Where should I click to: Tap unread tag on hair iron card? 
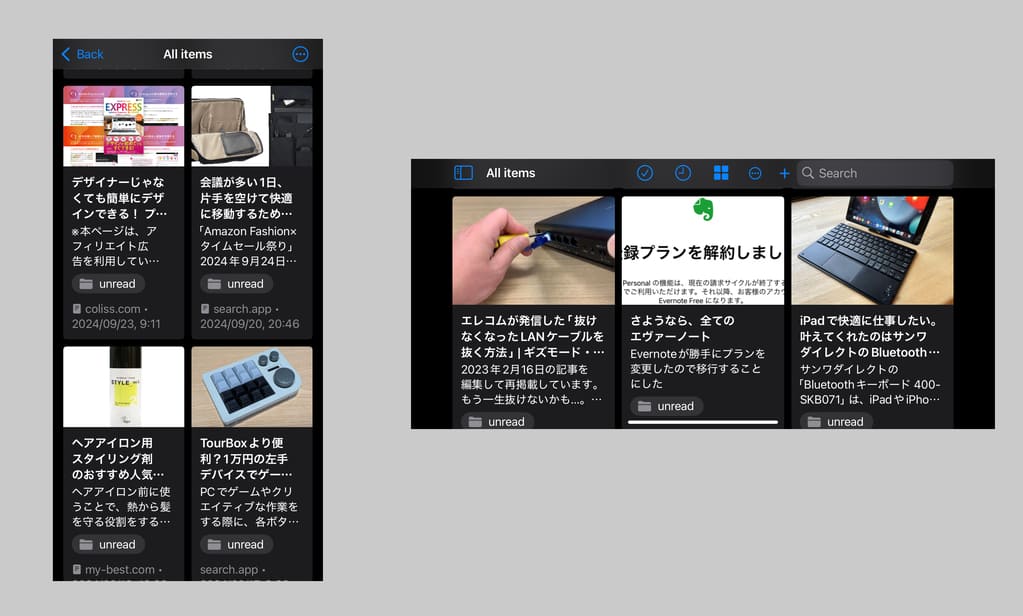[108, 544]
